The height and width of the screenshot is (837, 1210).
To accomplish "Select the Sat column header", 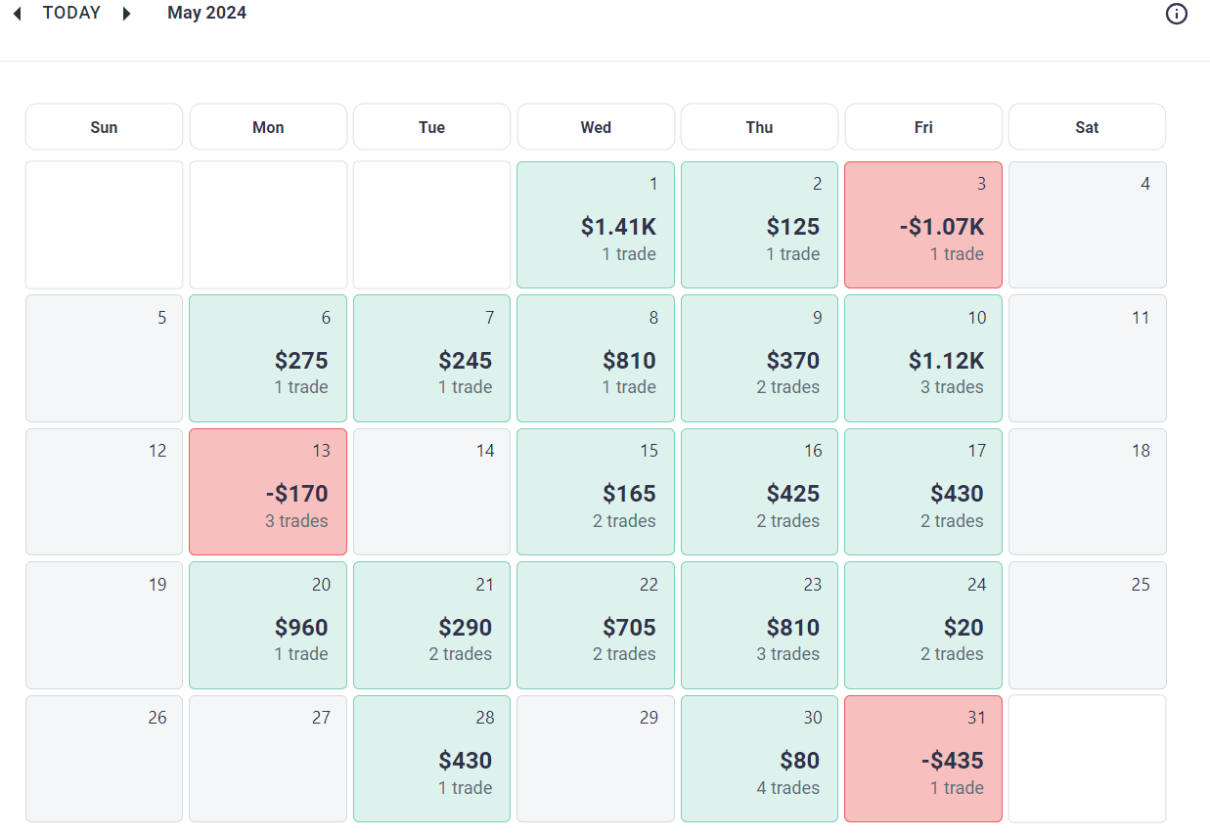I will coord(1087,127).
